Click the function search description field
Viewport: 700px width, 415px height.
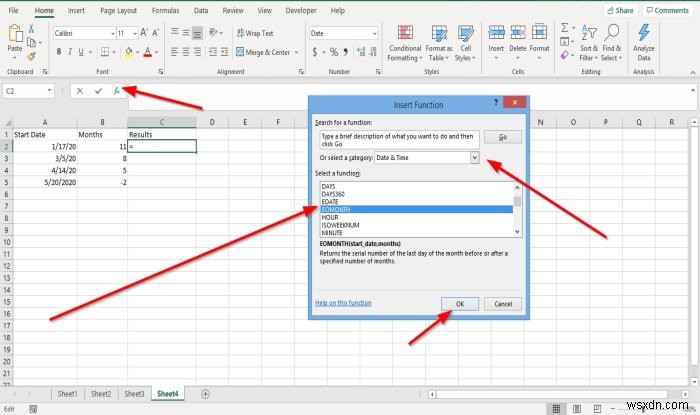pos(400,140)
